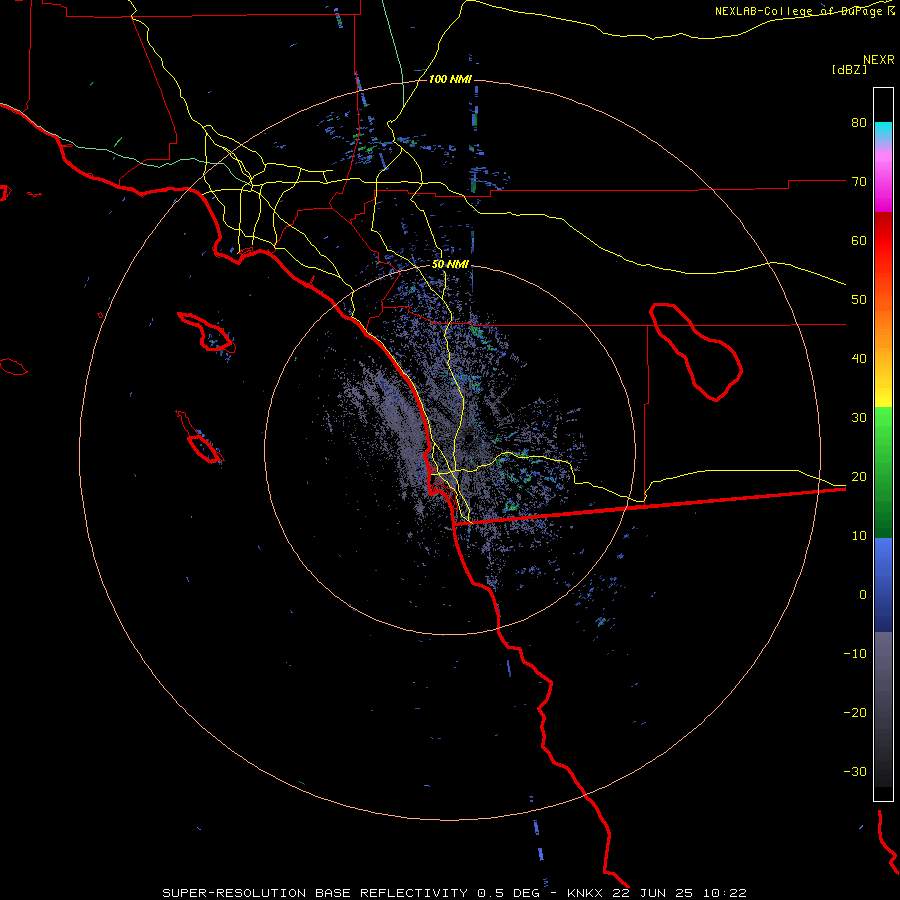The image size is (900, 900).
Task: Click the 22 JUN 25 date in caption
Action: tap(651, 893)
